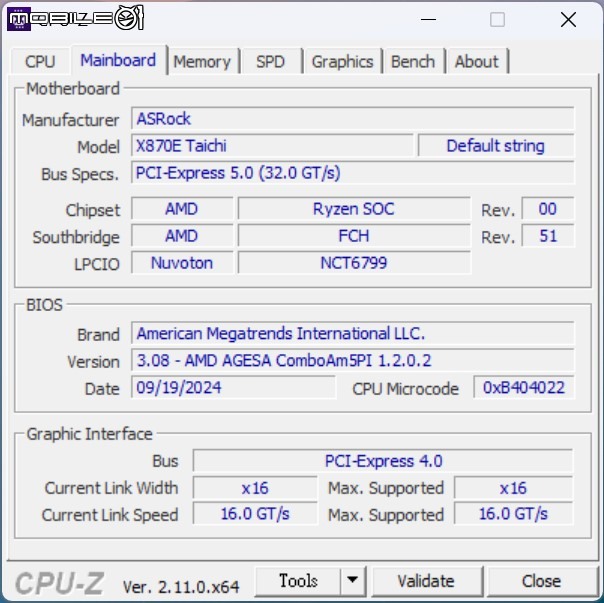This screenshot has height=603, width=604.
Task: Select the ASRock manufacturer field
Action: (352, 119)
